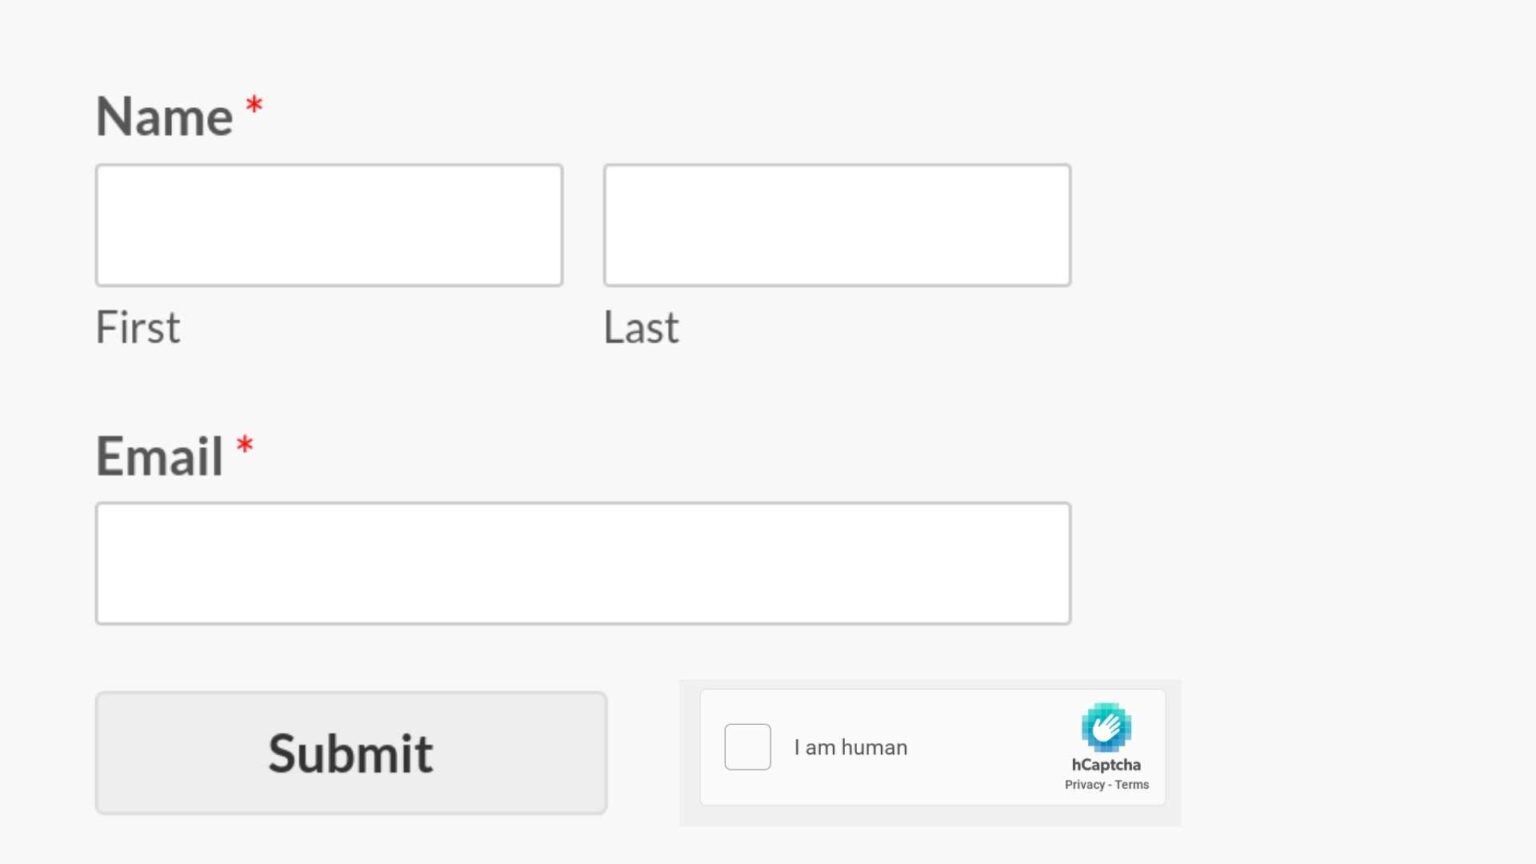Click the "Last" sub-label under the name box
The image size is (1536, 864).
(641, 328)
